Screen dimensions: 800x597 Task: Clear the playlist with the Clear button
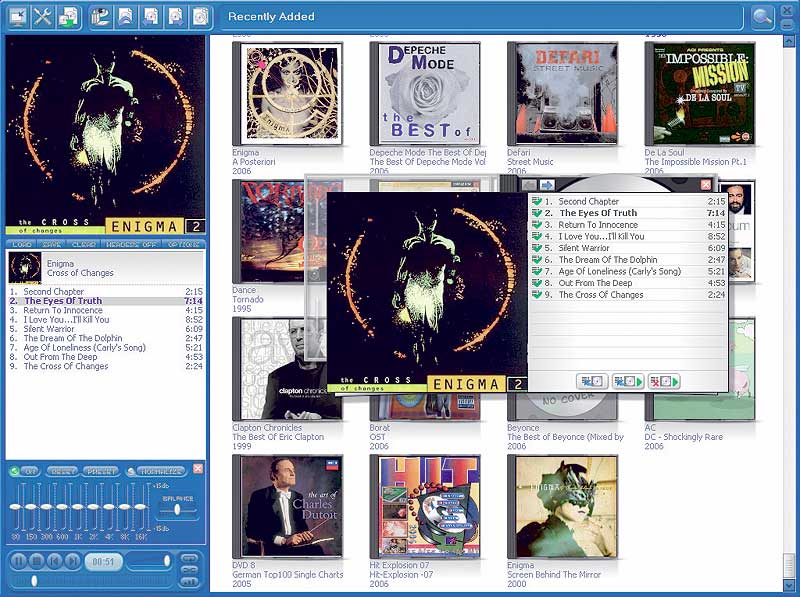coord(84,244)
